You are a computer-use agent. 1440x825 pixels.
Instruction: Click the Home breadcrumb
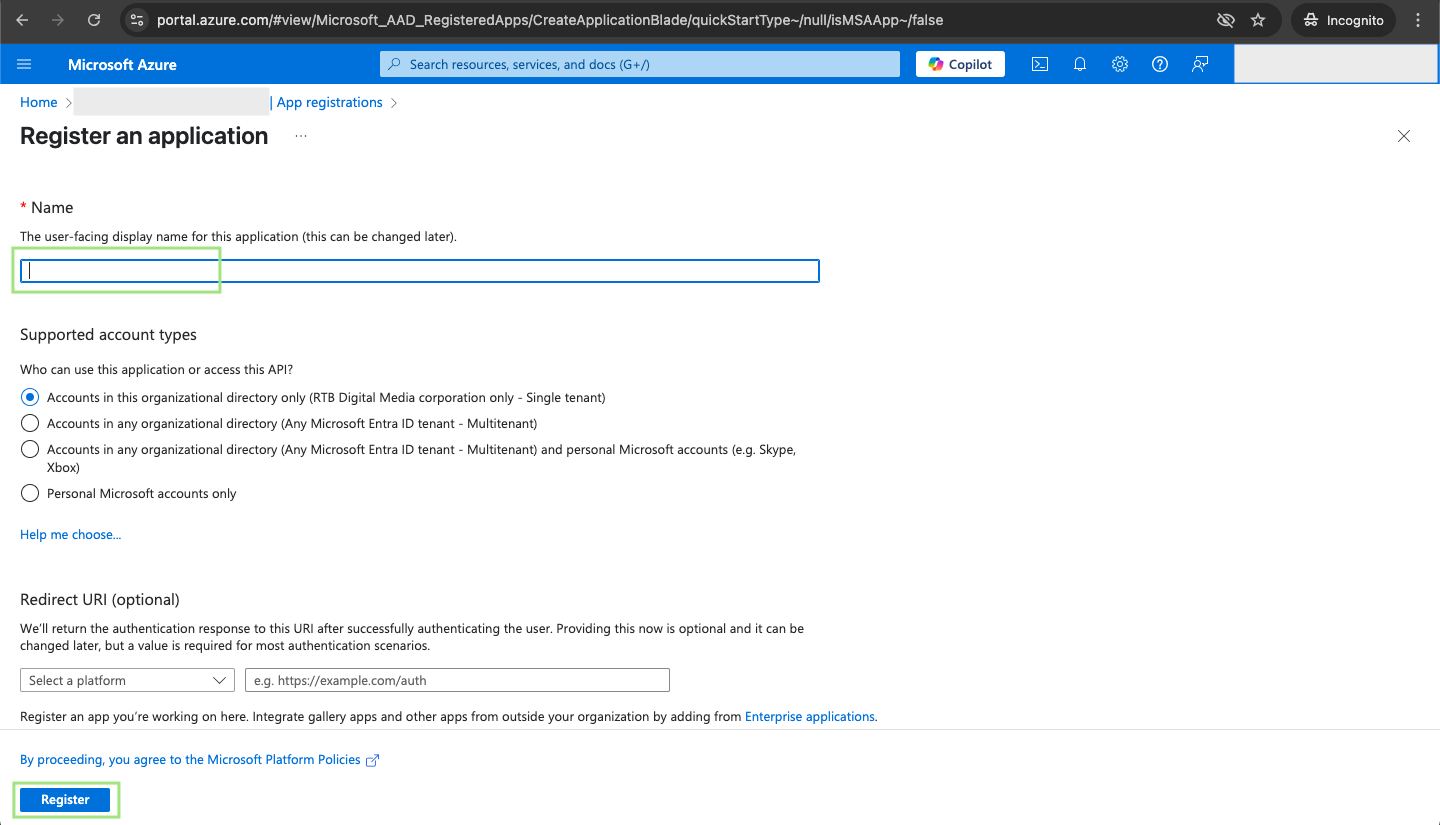[x=39, y=102]
